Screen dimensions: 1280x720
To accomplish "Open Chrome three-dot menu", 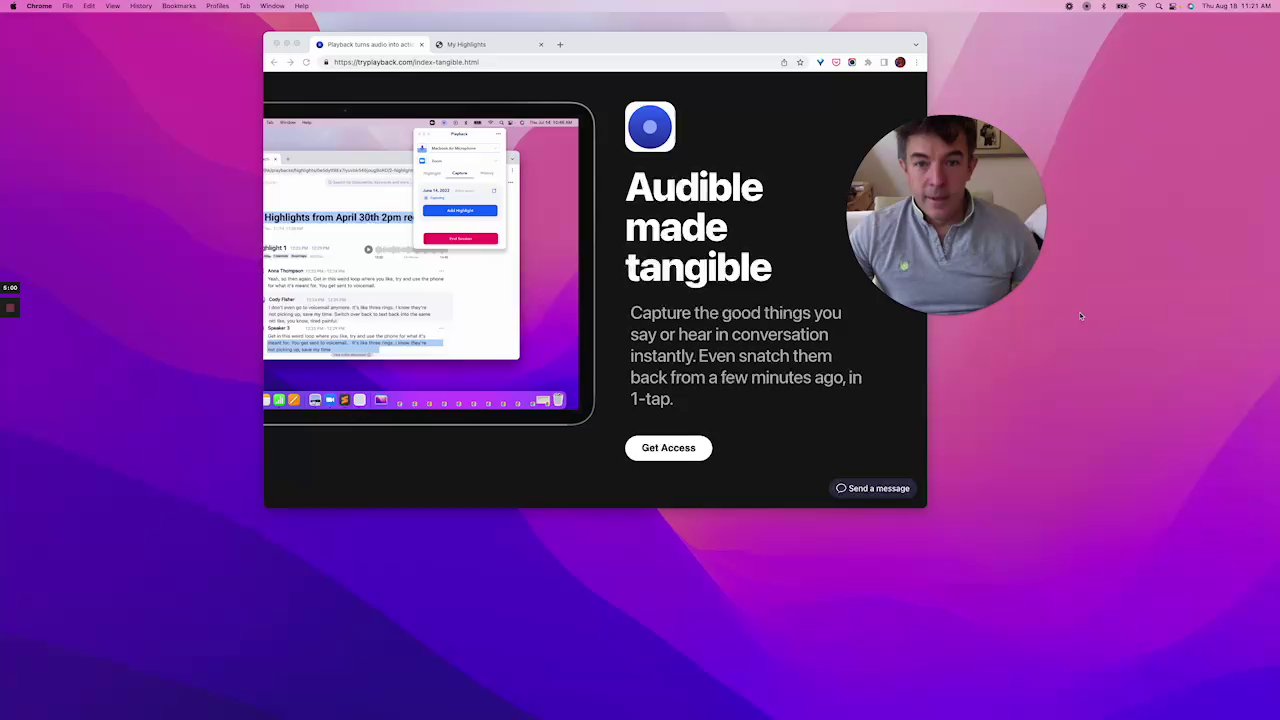I will 916,62.
